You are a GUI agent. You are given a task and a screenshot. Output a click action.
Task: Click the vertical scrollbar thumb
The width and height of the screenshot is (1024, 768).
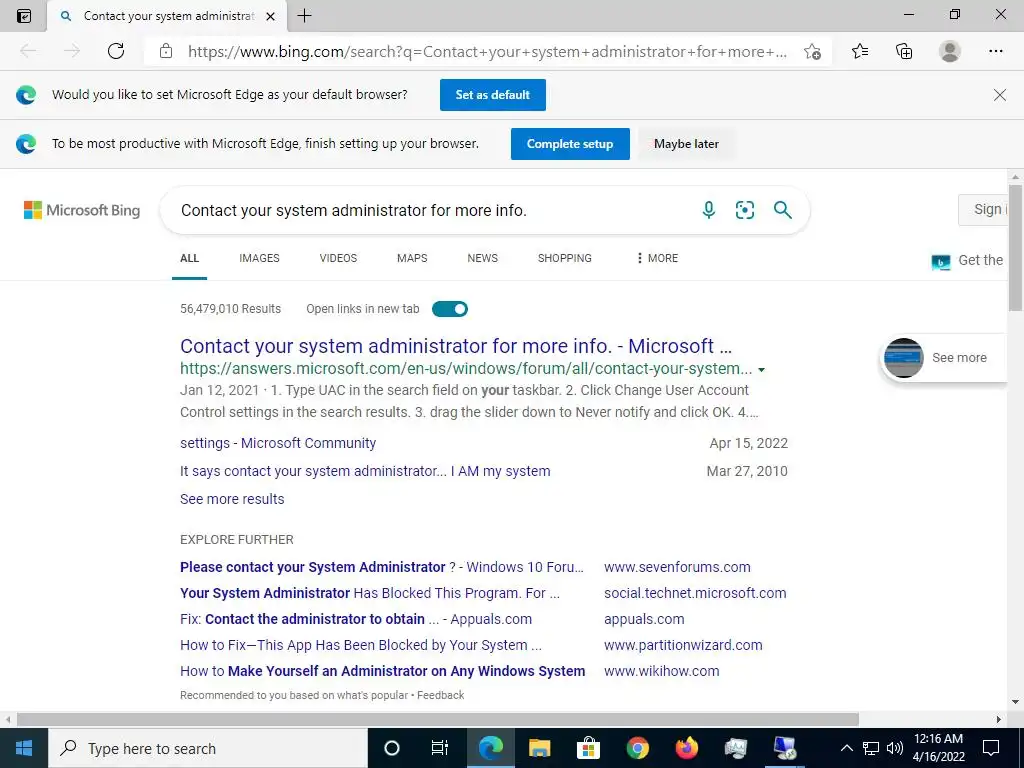coord(1014,250)
